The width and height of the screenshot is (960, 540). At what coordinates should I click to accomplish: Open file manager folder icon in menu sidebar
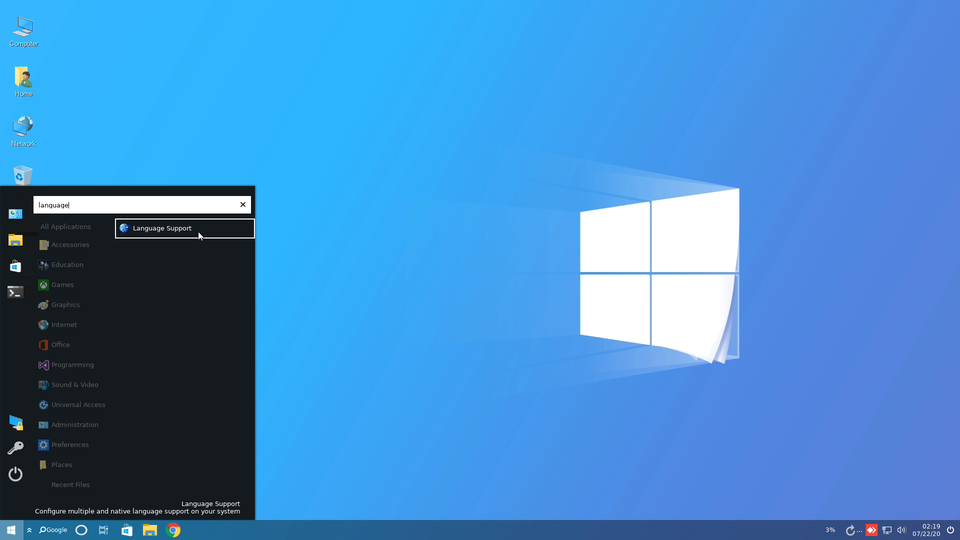click(x=15, y=240)
